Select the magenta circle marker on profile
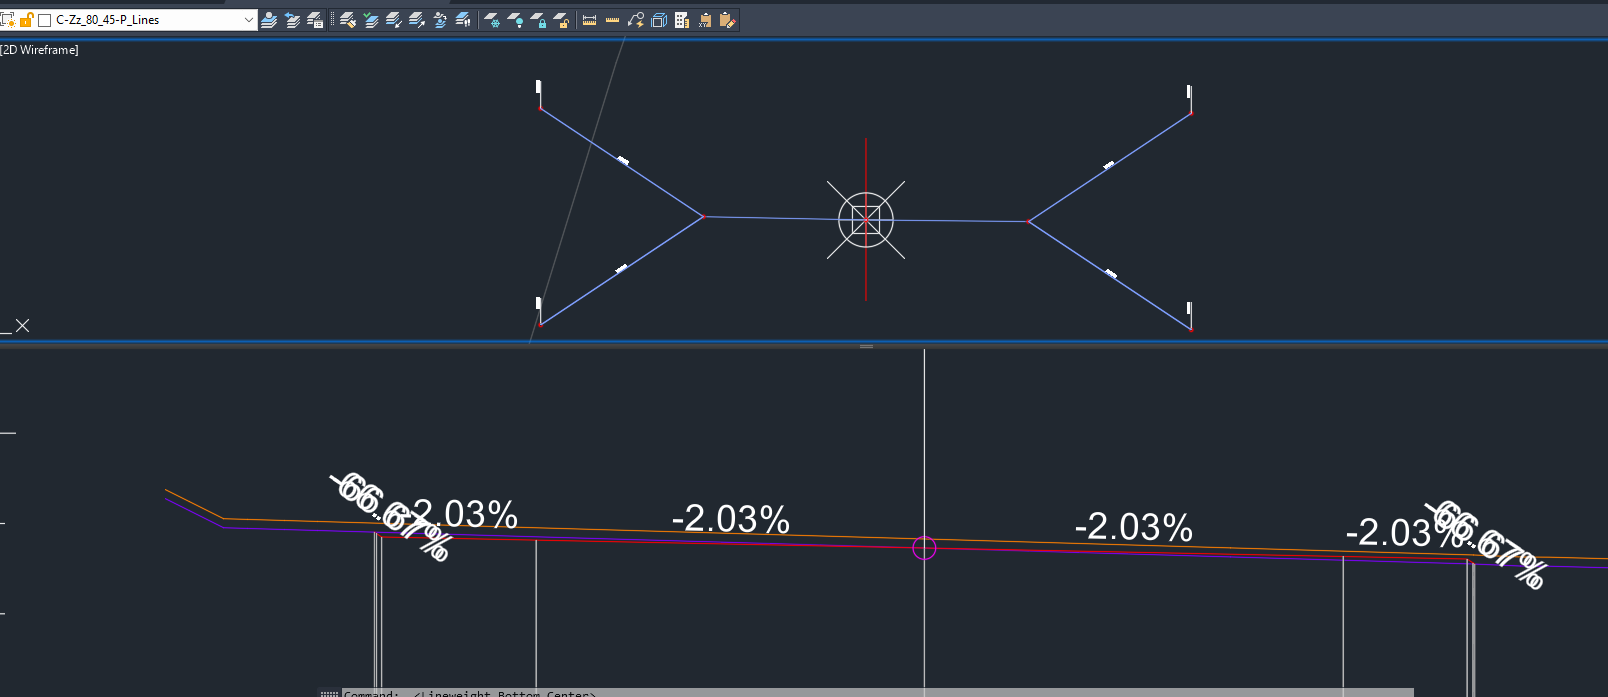Image resolution: width=1608 pixels, height=697 pixels. [x=924, y=547]
